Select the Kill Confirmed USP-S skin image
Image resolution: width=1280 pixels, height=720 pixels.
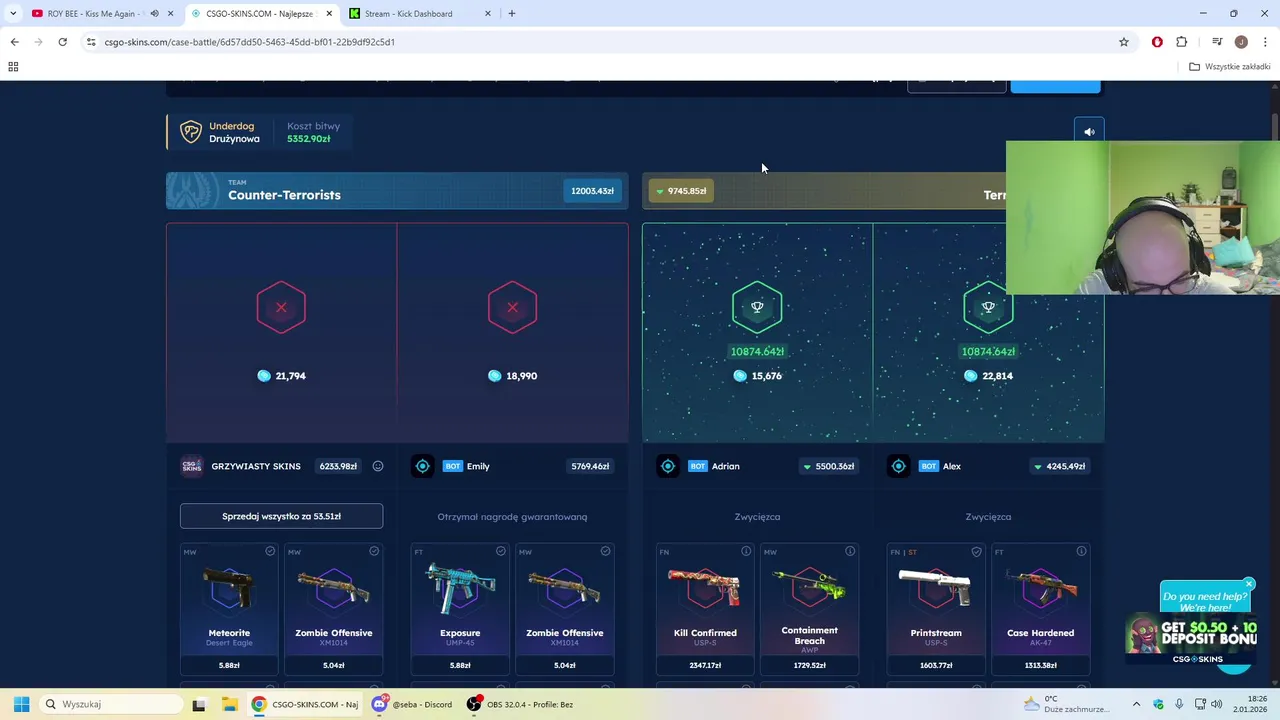[x=705, y=589]
